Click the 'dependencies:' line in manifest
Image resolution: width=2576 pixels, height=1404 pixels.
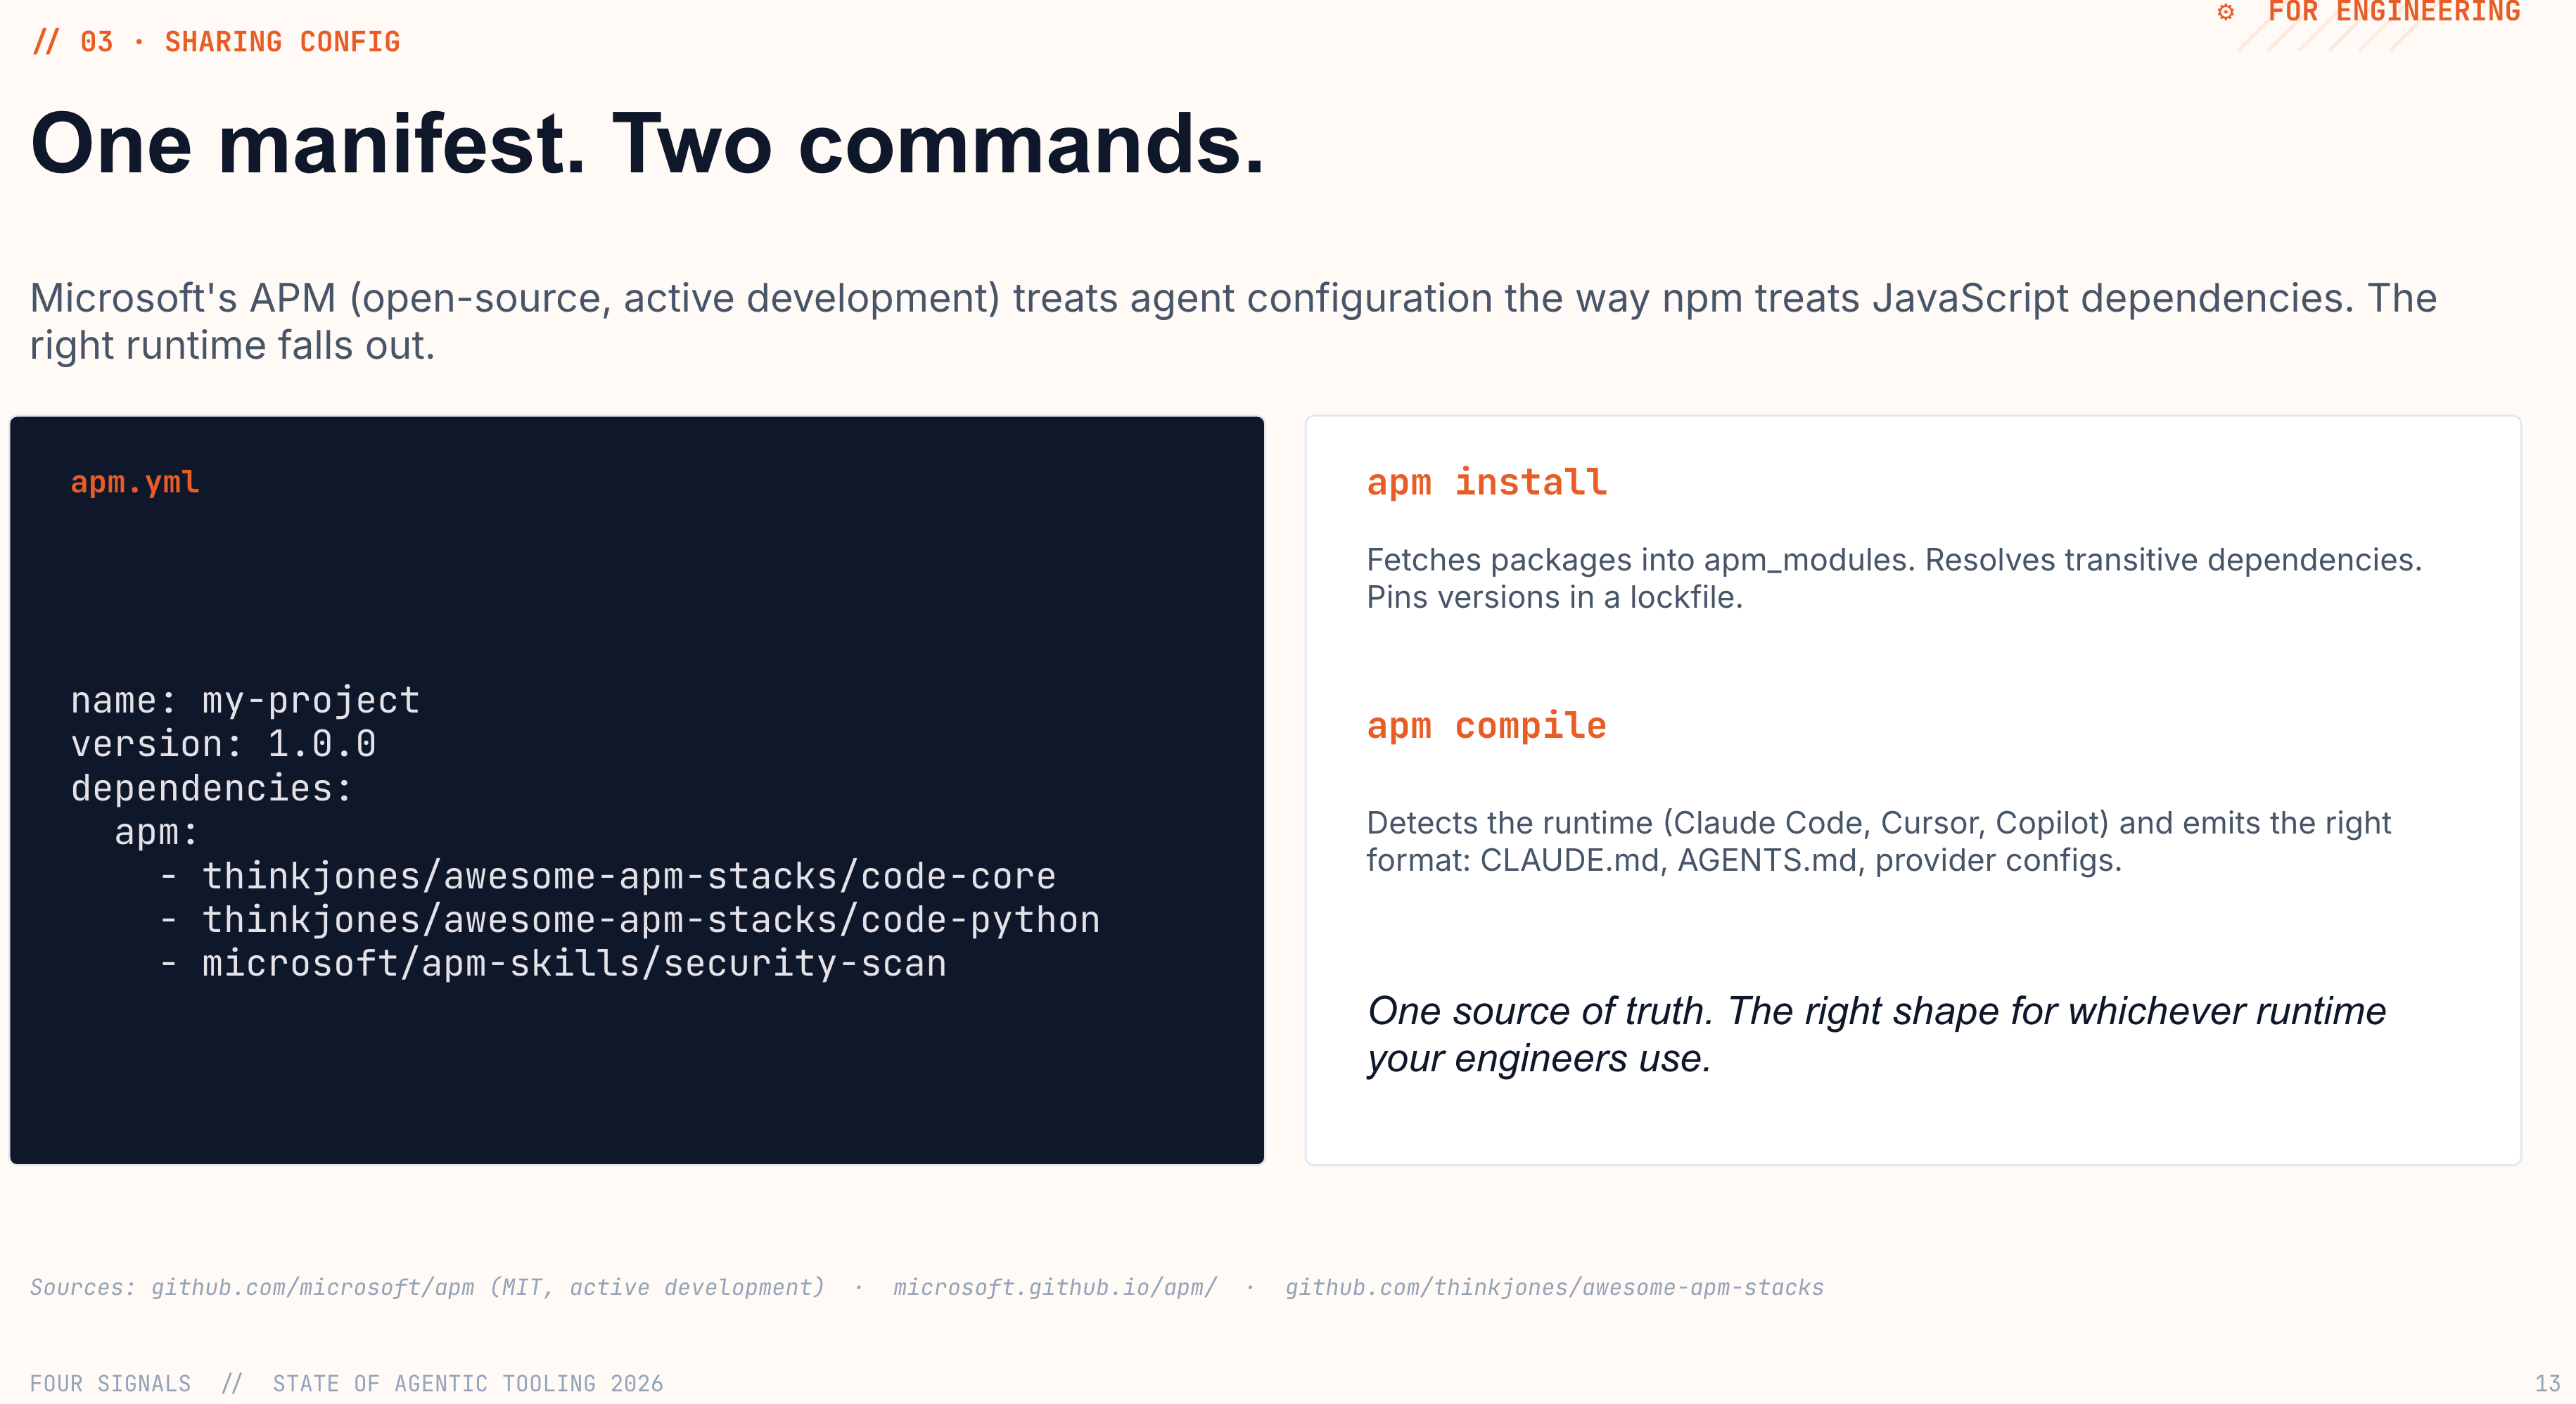tap(212, 788)
